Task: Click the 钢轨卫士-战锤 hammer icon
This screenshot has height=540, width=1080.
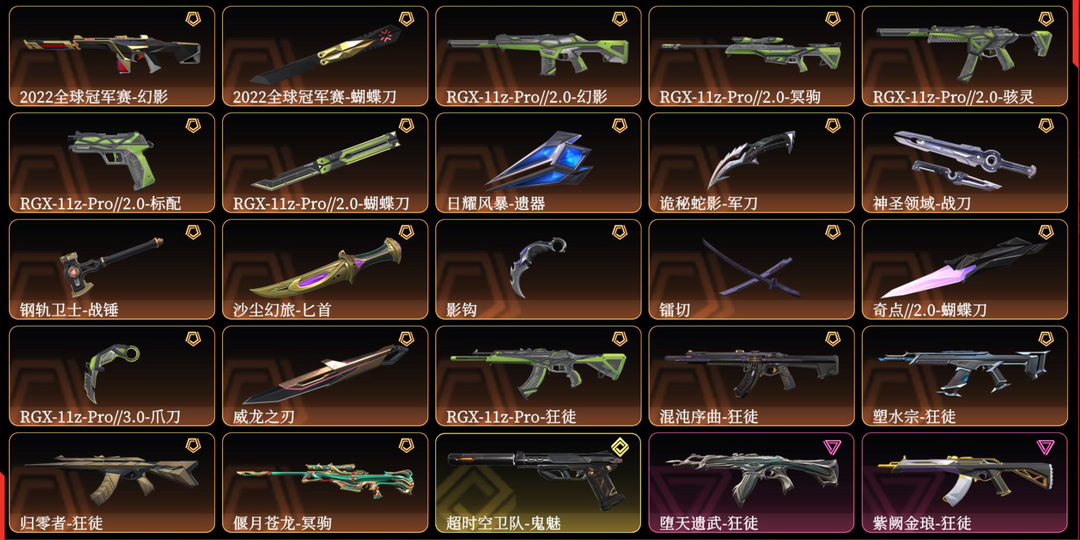Action: (x=110, y=267)
